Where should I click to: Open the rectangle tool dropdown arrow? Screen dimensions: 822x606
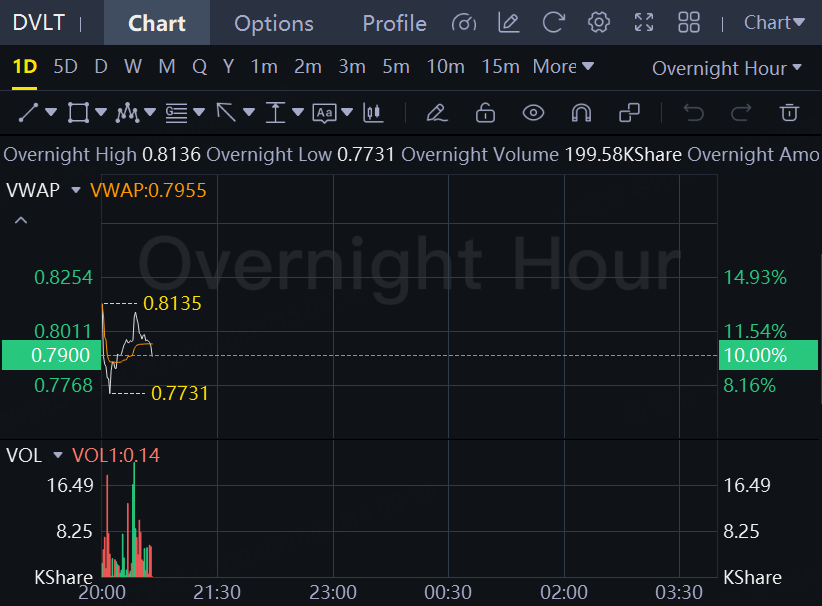101,112
